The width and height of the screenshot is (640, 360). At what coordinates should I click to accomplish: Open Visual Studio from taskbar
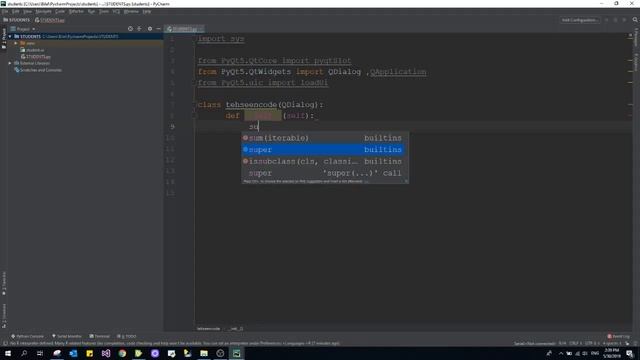coord(106,353)
